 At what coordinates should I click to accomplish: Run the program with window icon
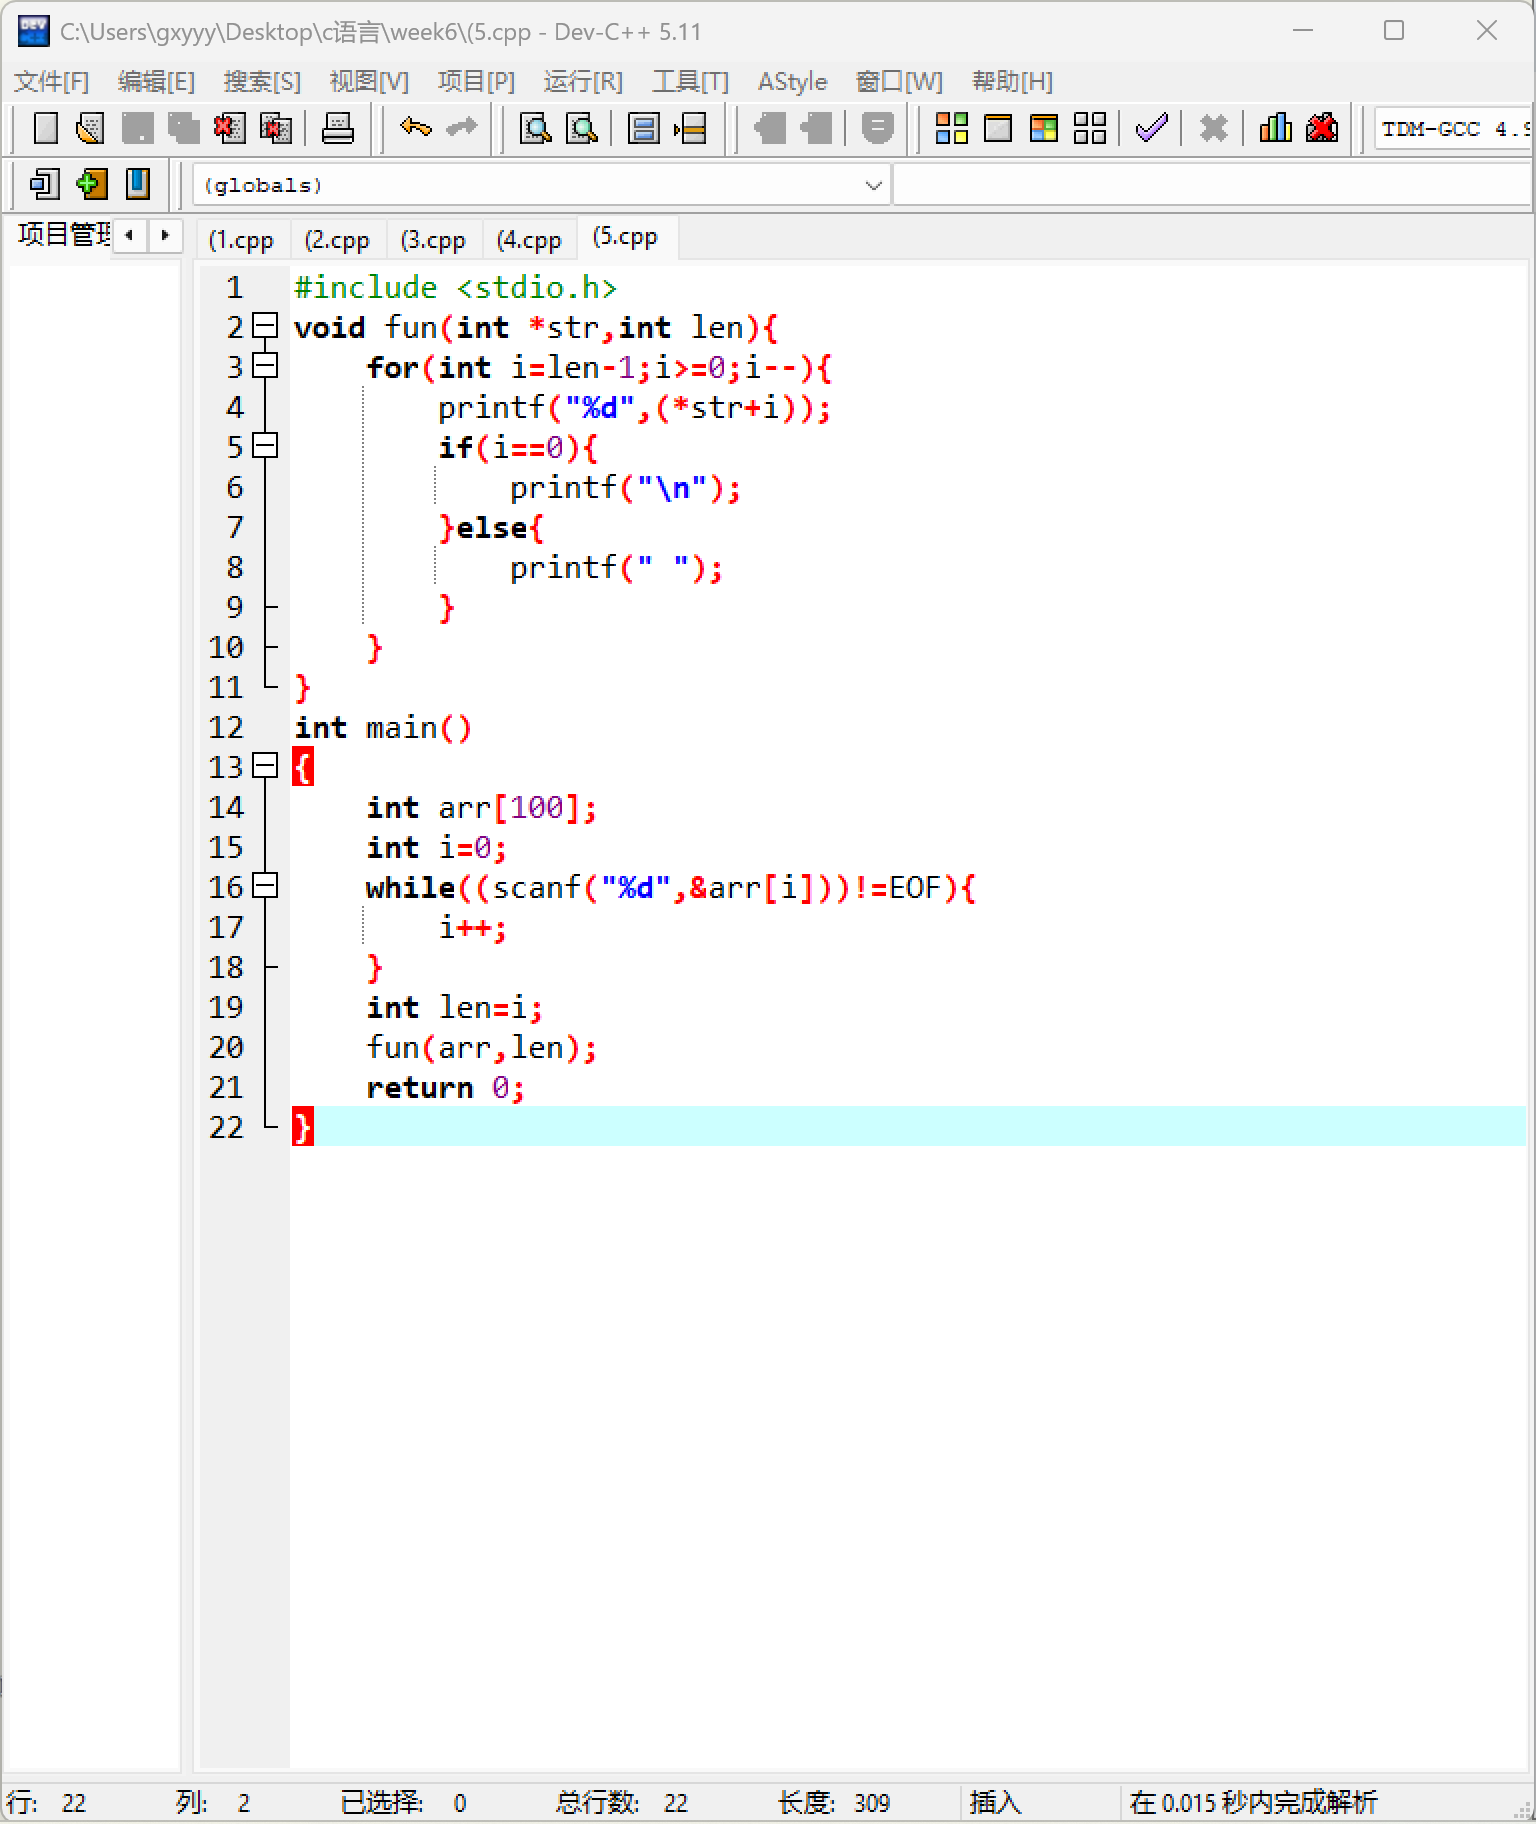(x=998, y=128)
